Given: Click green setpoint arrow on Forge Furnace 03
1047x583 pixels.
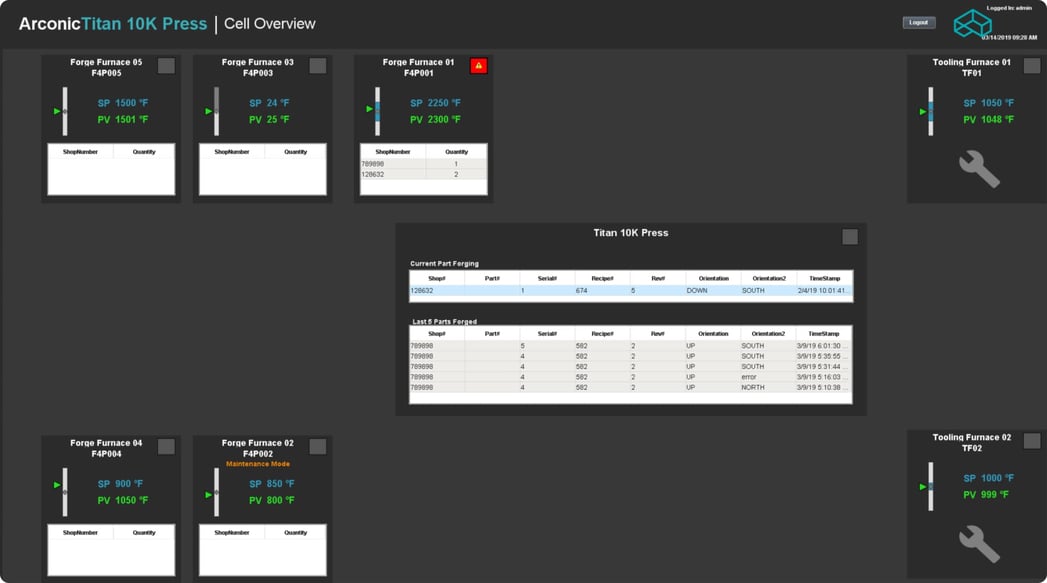Looking at the screenshot, I should coord(208,111).
